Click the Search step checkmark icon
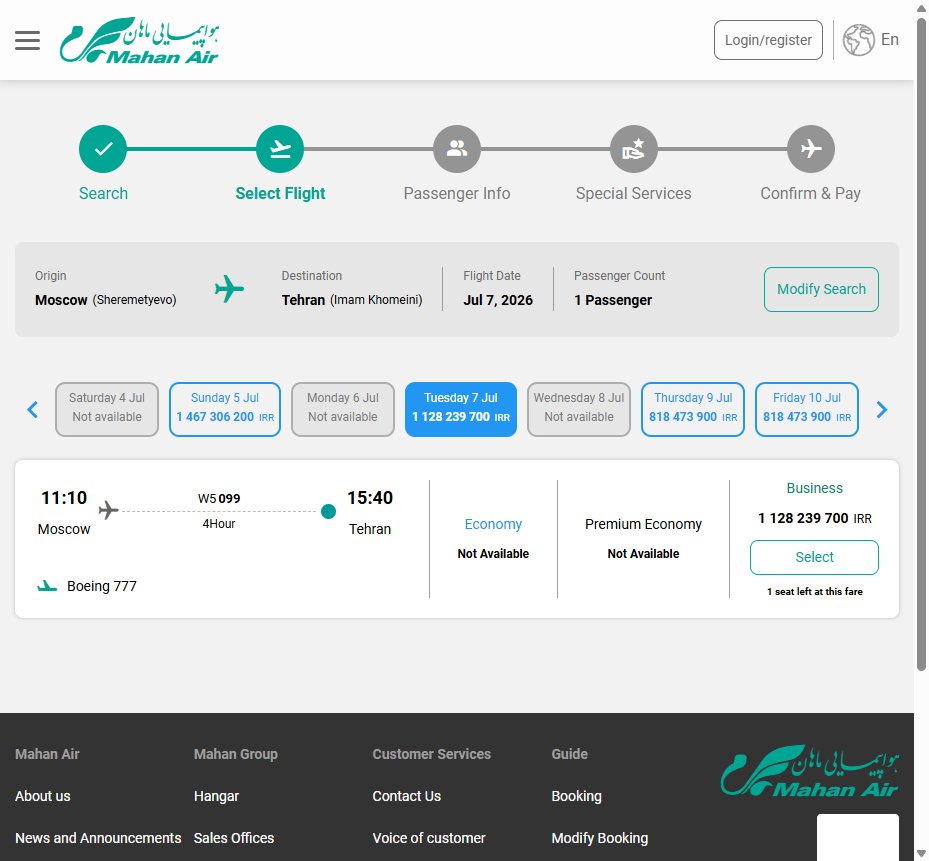This screenshot has height=861, width=929. 103,149
